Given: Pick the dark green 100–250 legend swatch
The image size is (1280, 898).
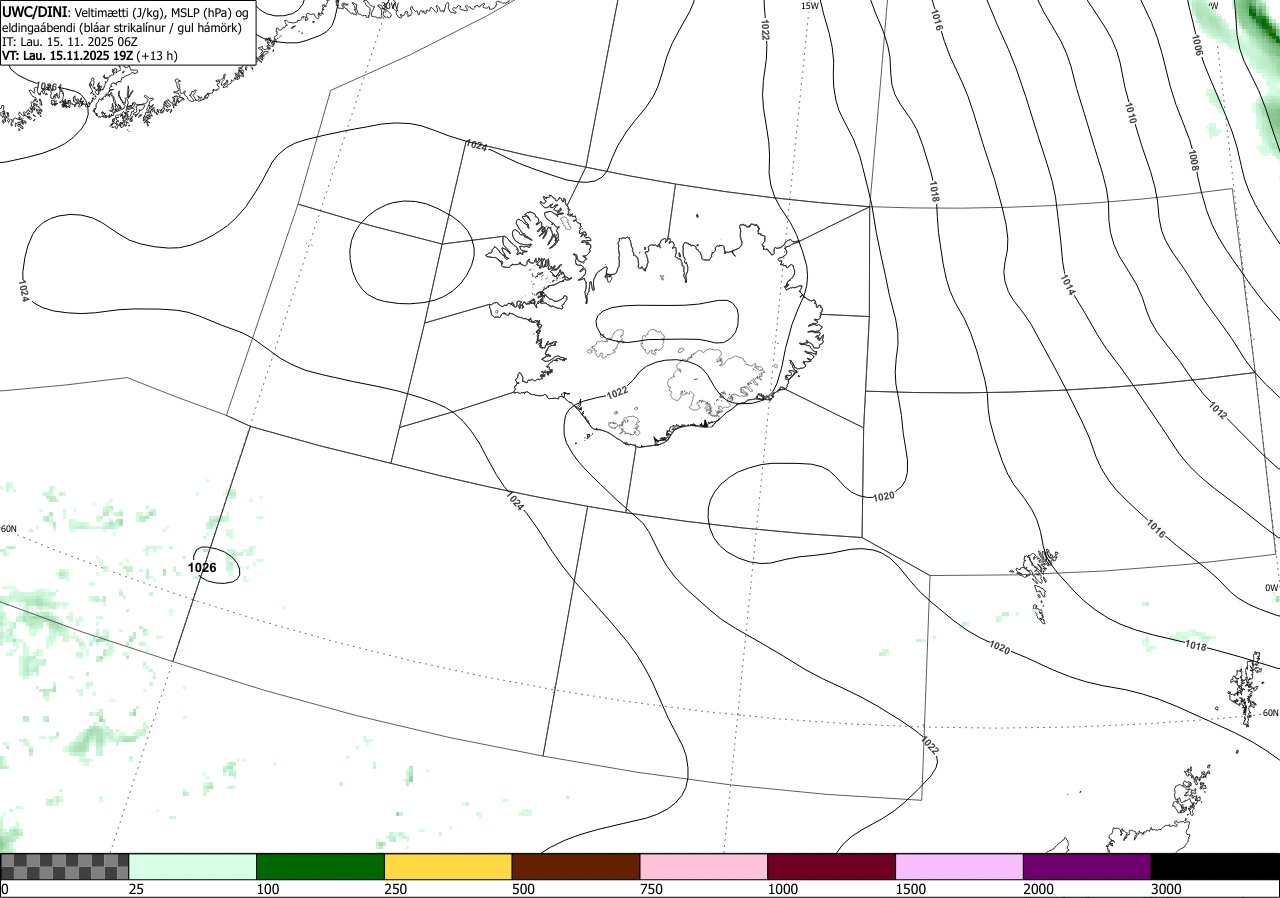Looking at the screenshot, I should [x=321, y=866].
